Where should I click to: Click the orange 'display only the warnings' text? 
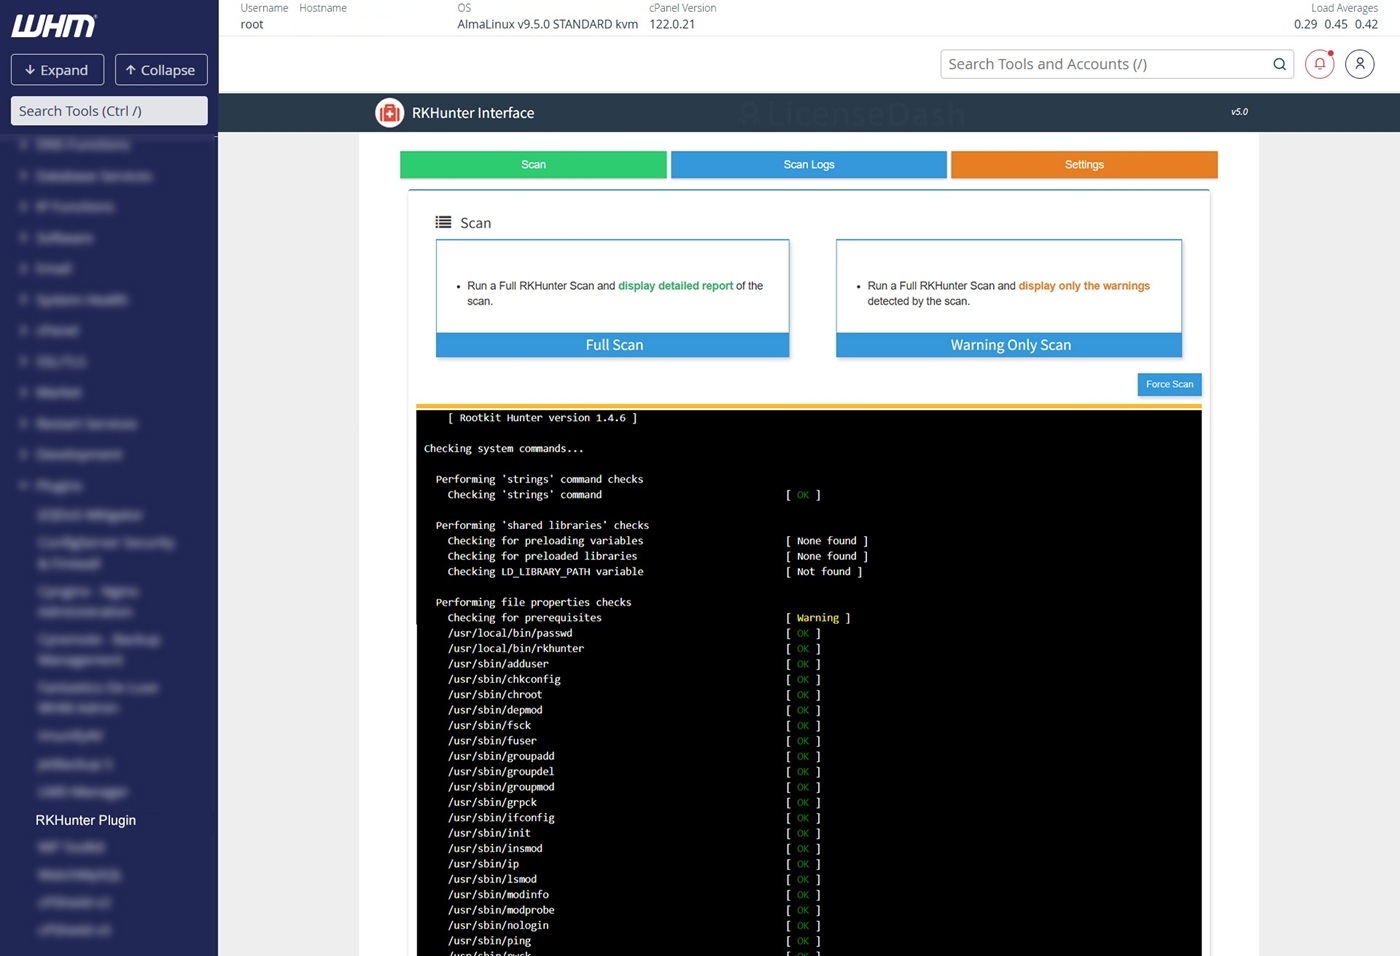click(1084, 286)
